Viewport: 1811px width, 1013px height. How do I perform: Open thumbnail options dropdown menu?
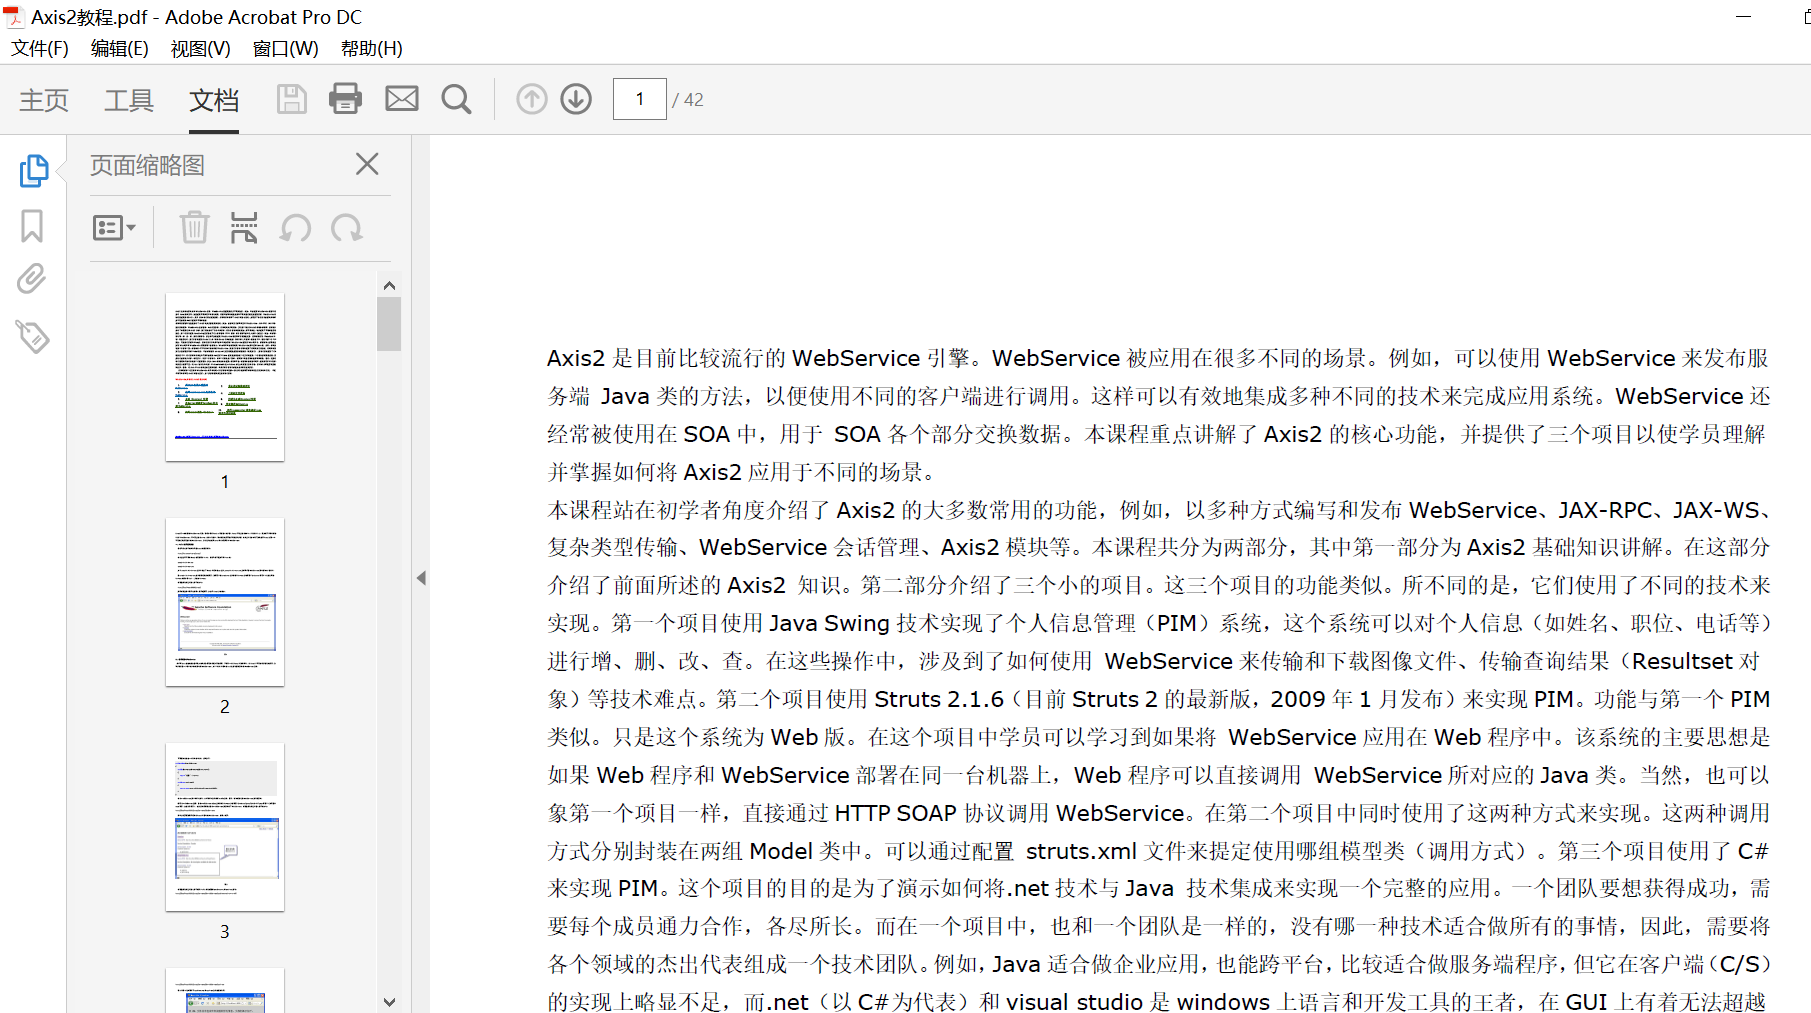[x=114, y=228]
